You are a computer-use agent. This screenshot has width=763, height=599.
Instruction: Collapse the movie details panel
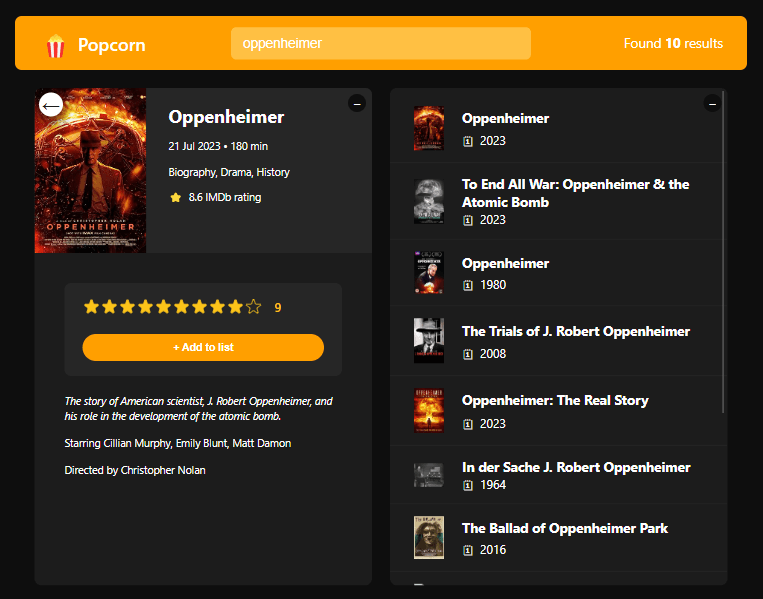357,103
